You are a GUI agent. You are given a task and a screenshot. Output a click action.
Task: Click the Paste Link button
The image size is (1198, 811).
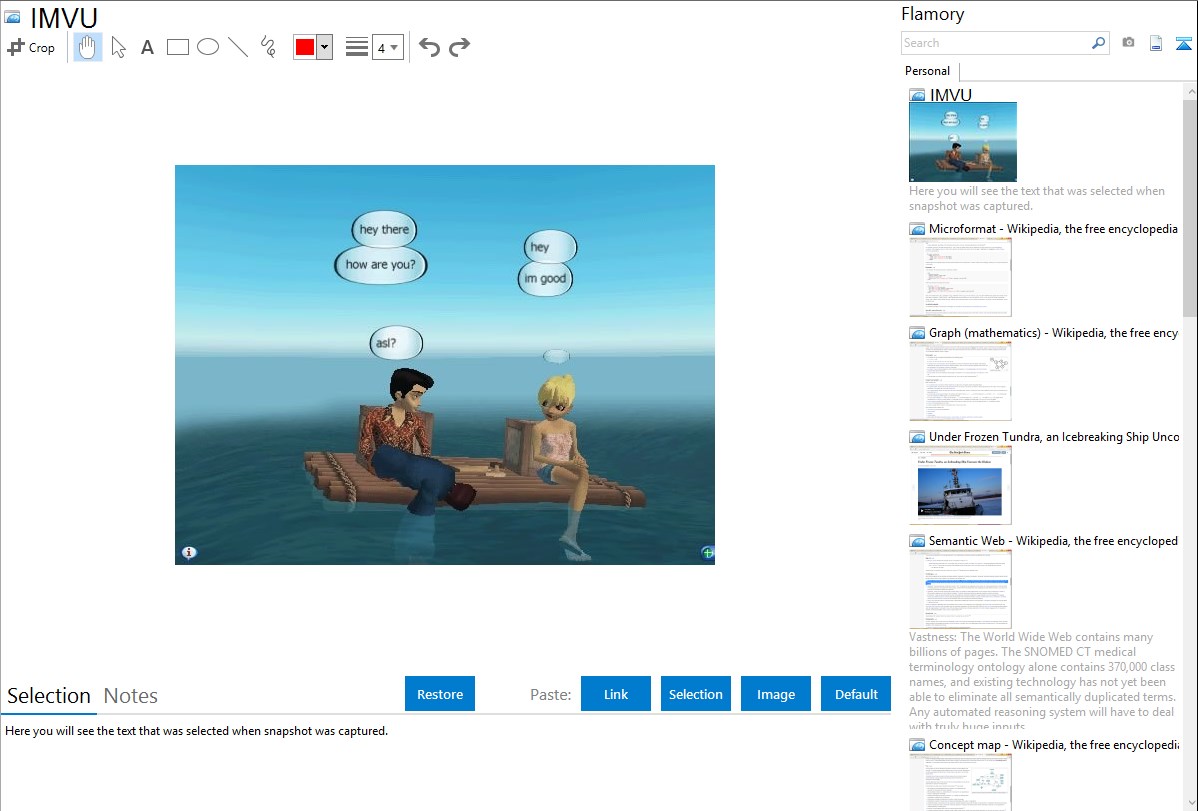pyautogui.click(x=616, y=694)
